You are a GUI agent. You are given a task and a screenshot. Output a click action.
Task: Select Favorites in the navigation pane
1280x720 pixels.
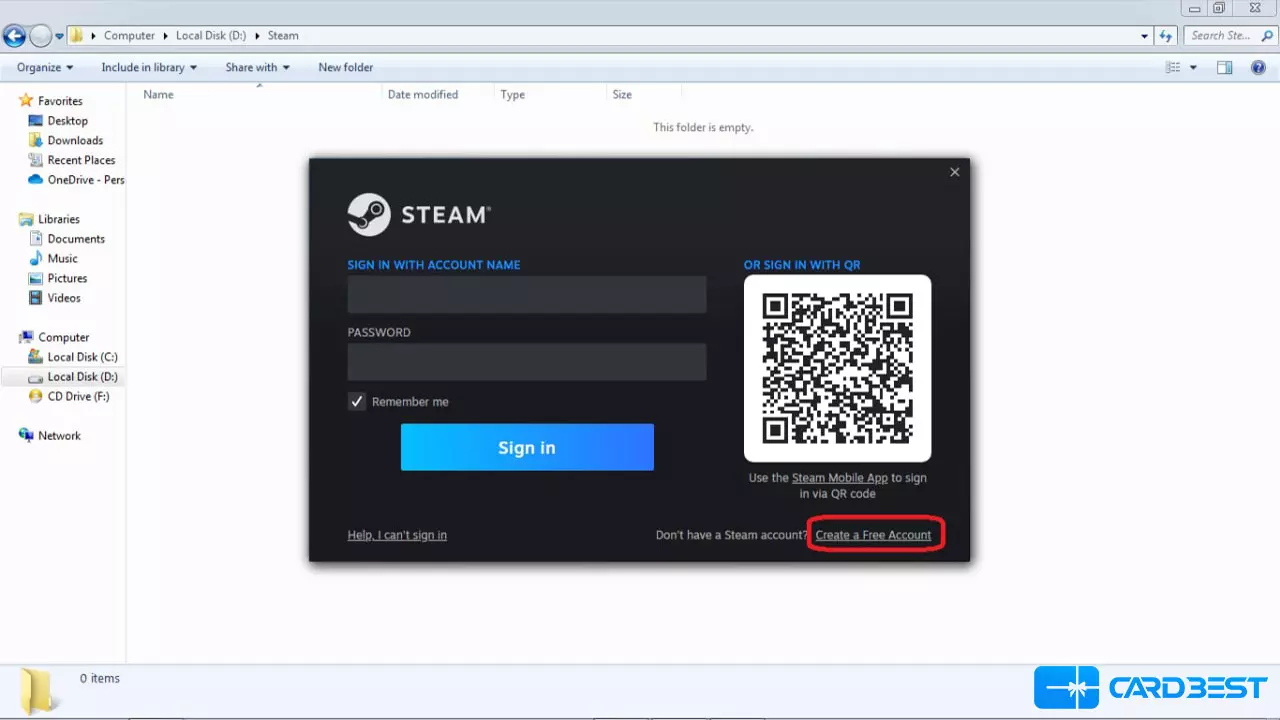click(x=60, y=101)
